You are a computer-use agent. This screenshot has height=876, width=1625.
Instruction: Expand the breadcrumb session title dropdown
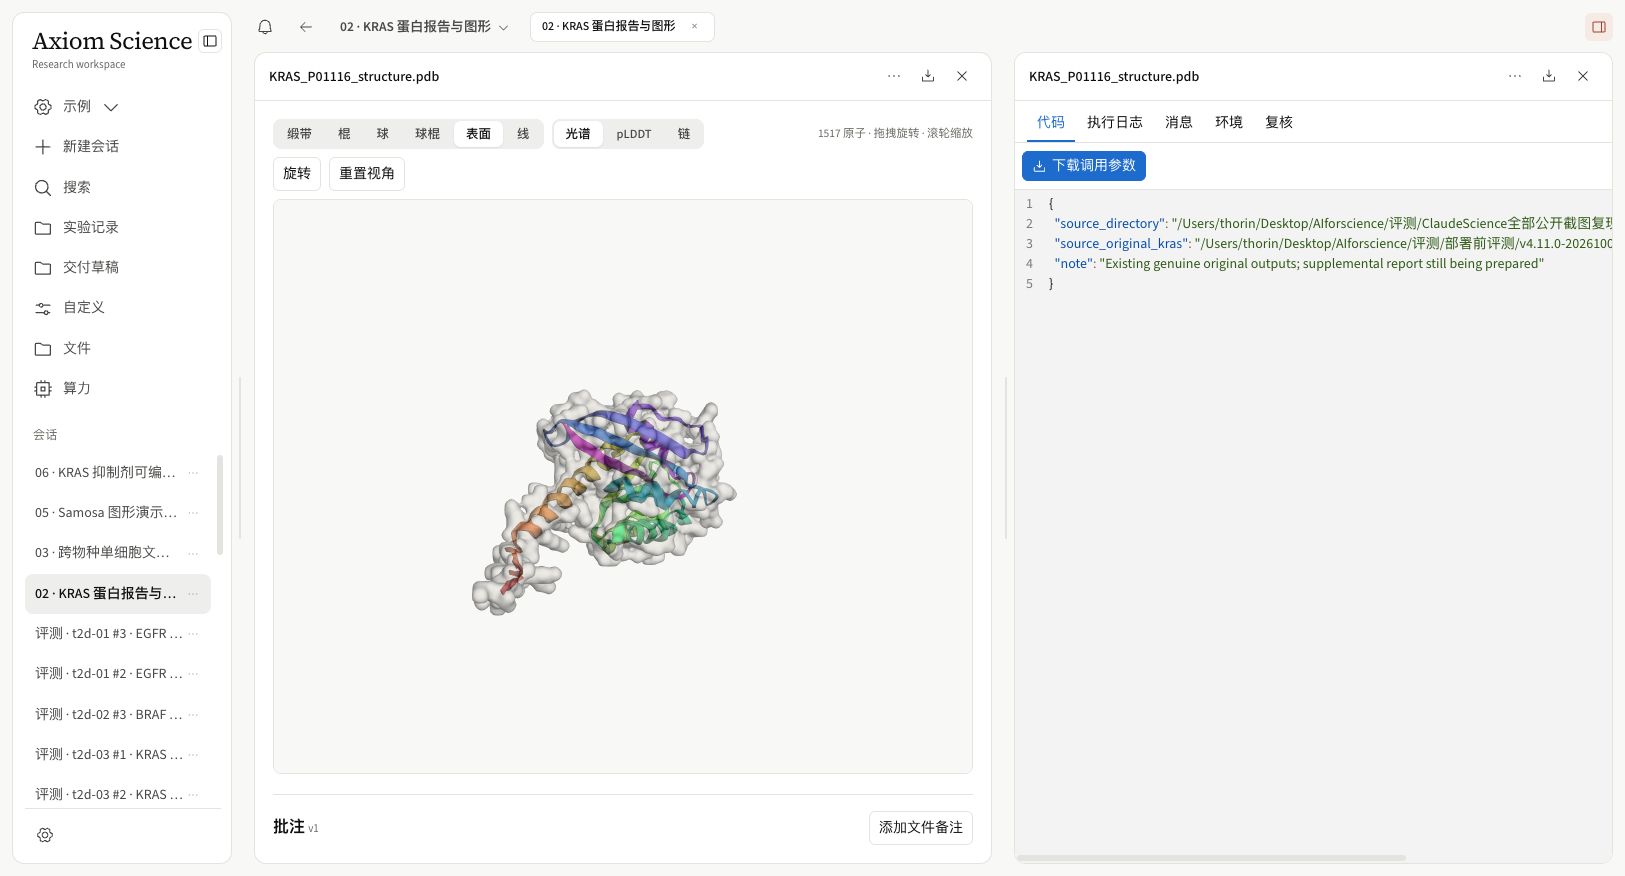tap(503, 27)
